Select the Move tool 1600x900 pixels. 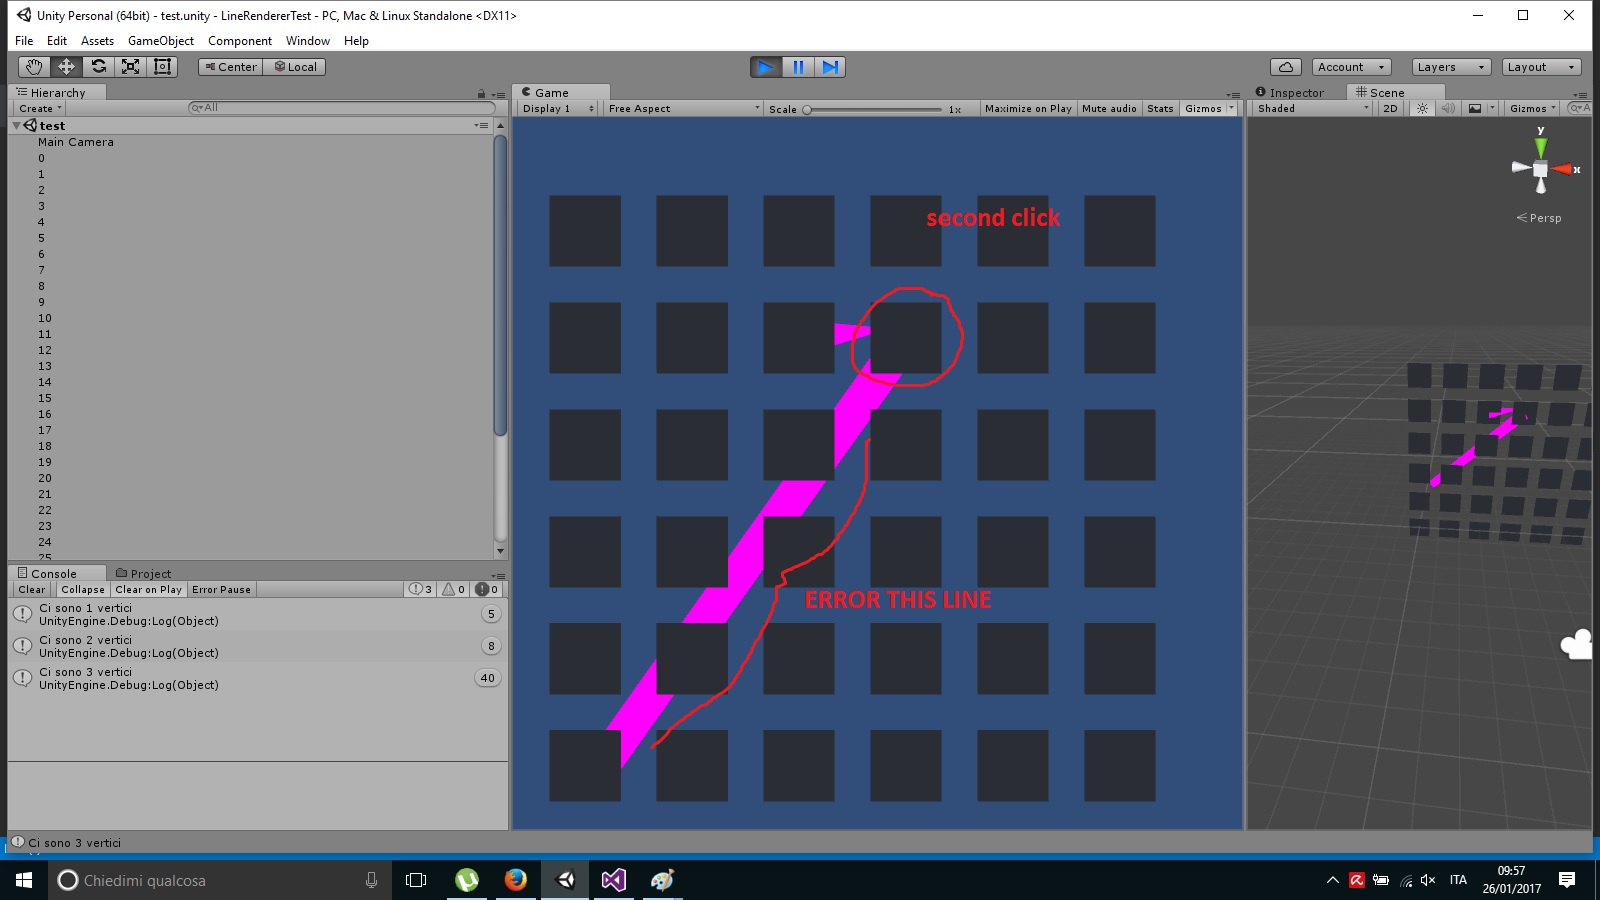tap(65, 66)
